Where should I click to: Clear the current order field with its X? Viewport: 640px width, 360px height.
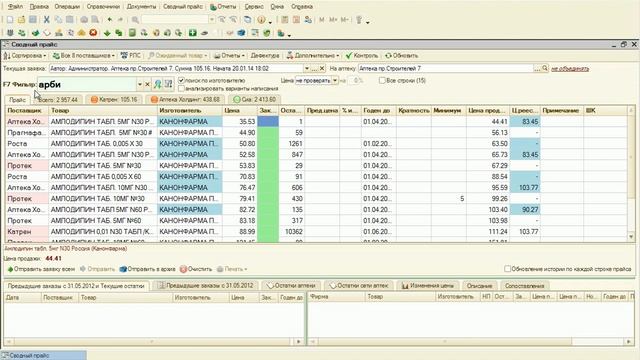[x=322, y=69]
